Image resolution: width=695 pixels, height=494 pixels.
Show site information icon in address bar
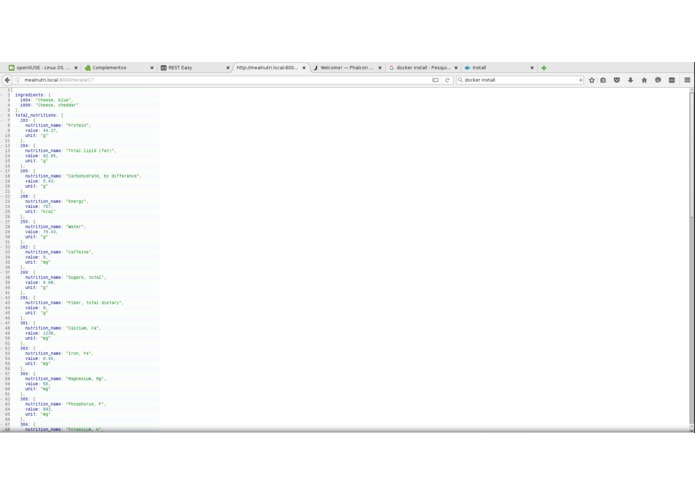[x=18, y=80]
